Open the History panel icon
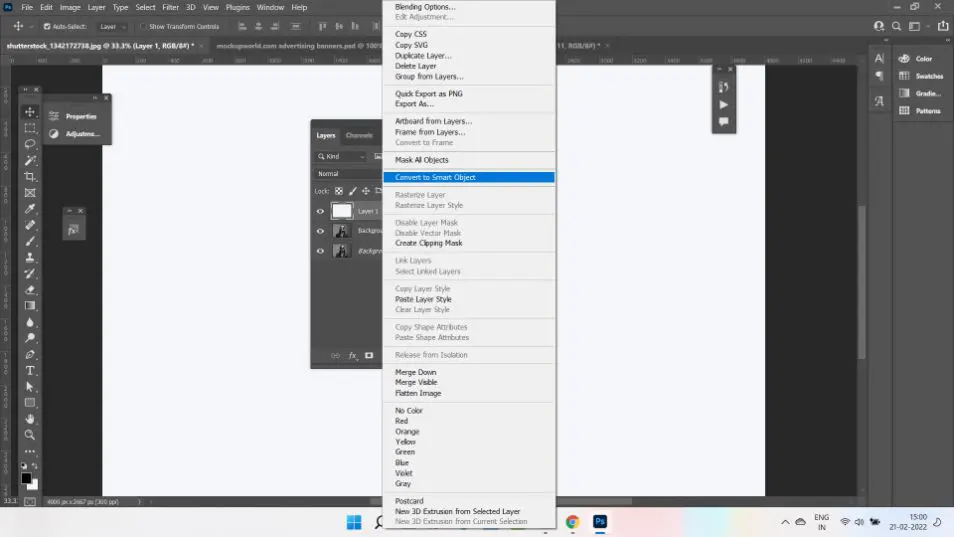Image resolution: width=954 pixels, height=537 pixels. coord(724,87)
